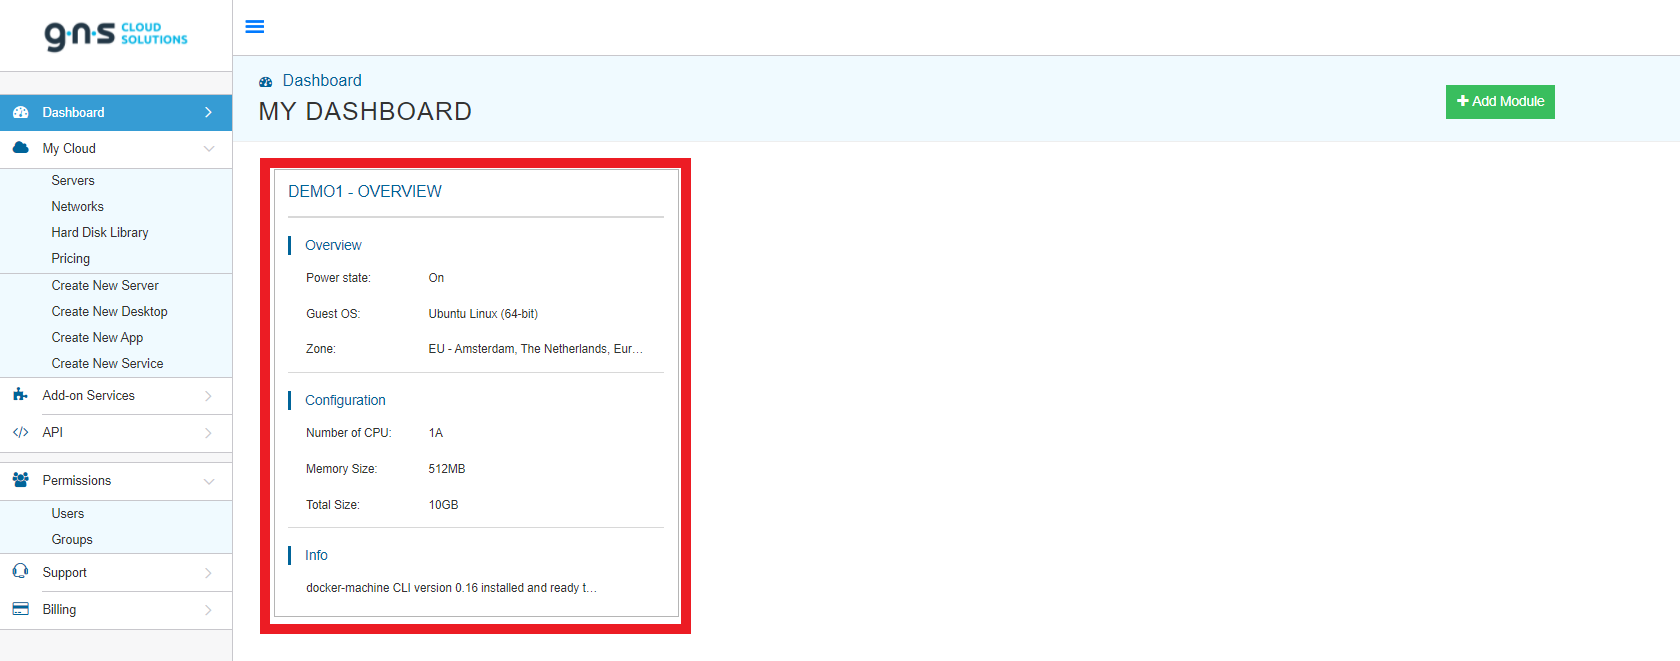Open Dashboard in the sidebar

tap(116, 112)
